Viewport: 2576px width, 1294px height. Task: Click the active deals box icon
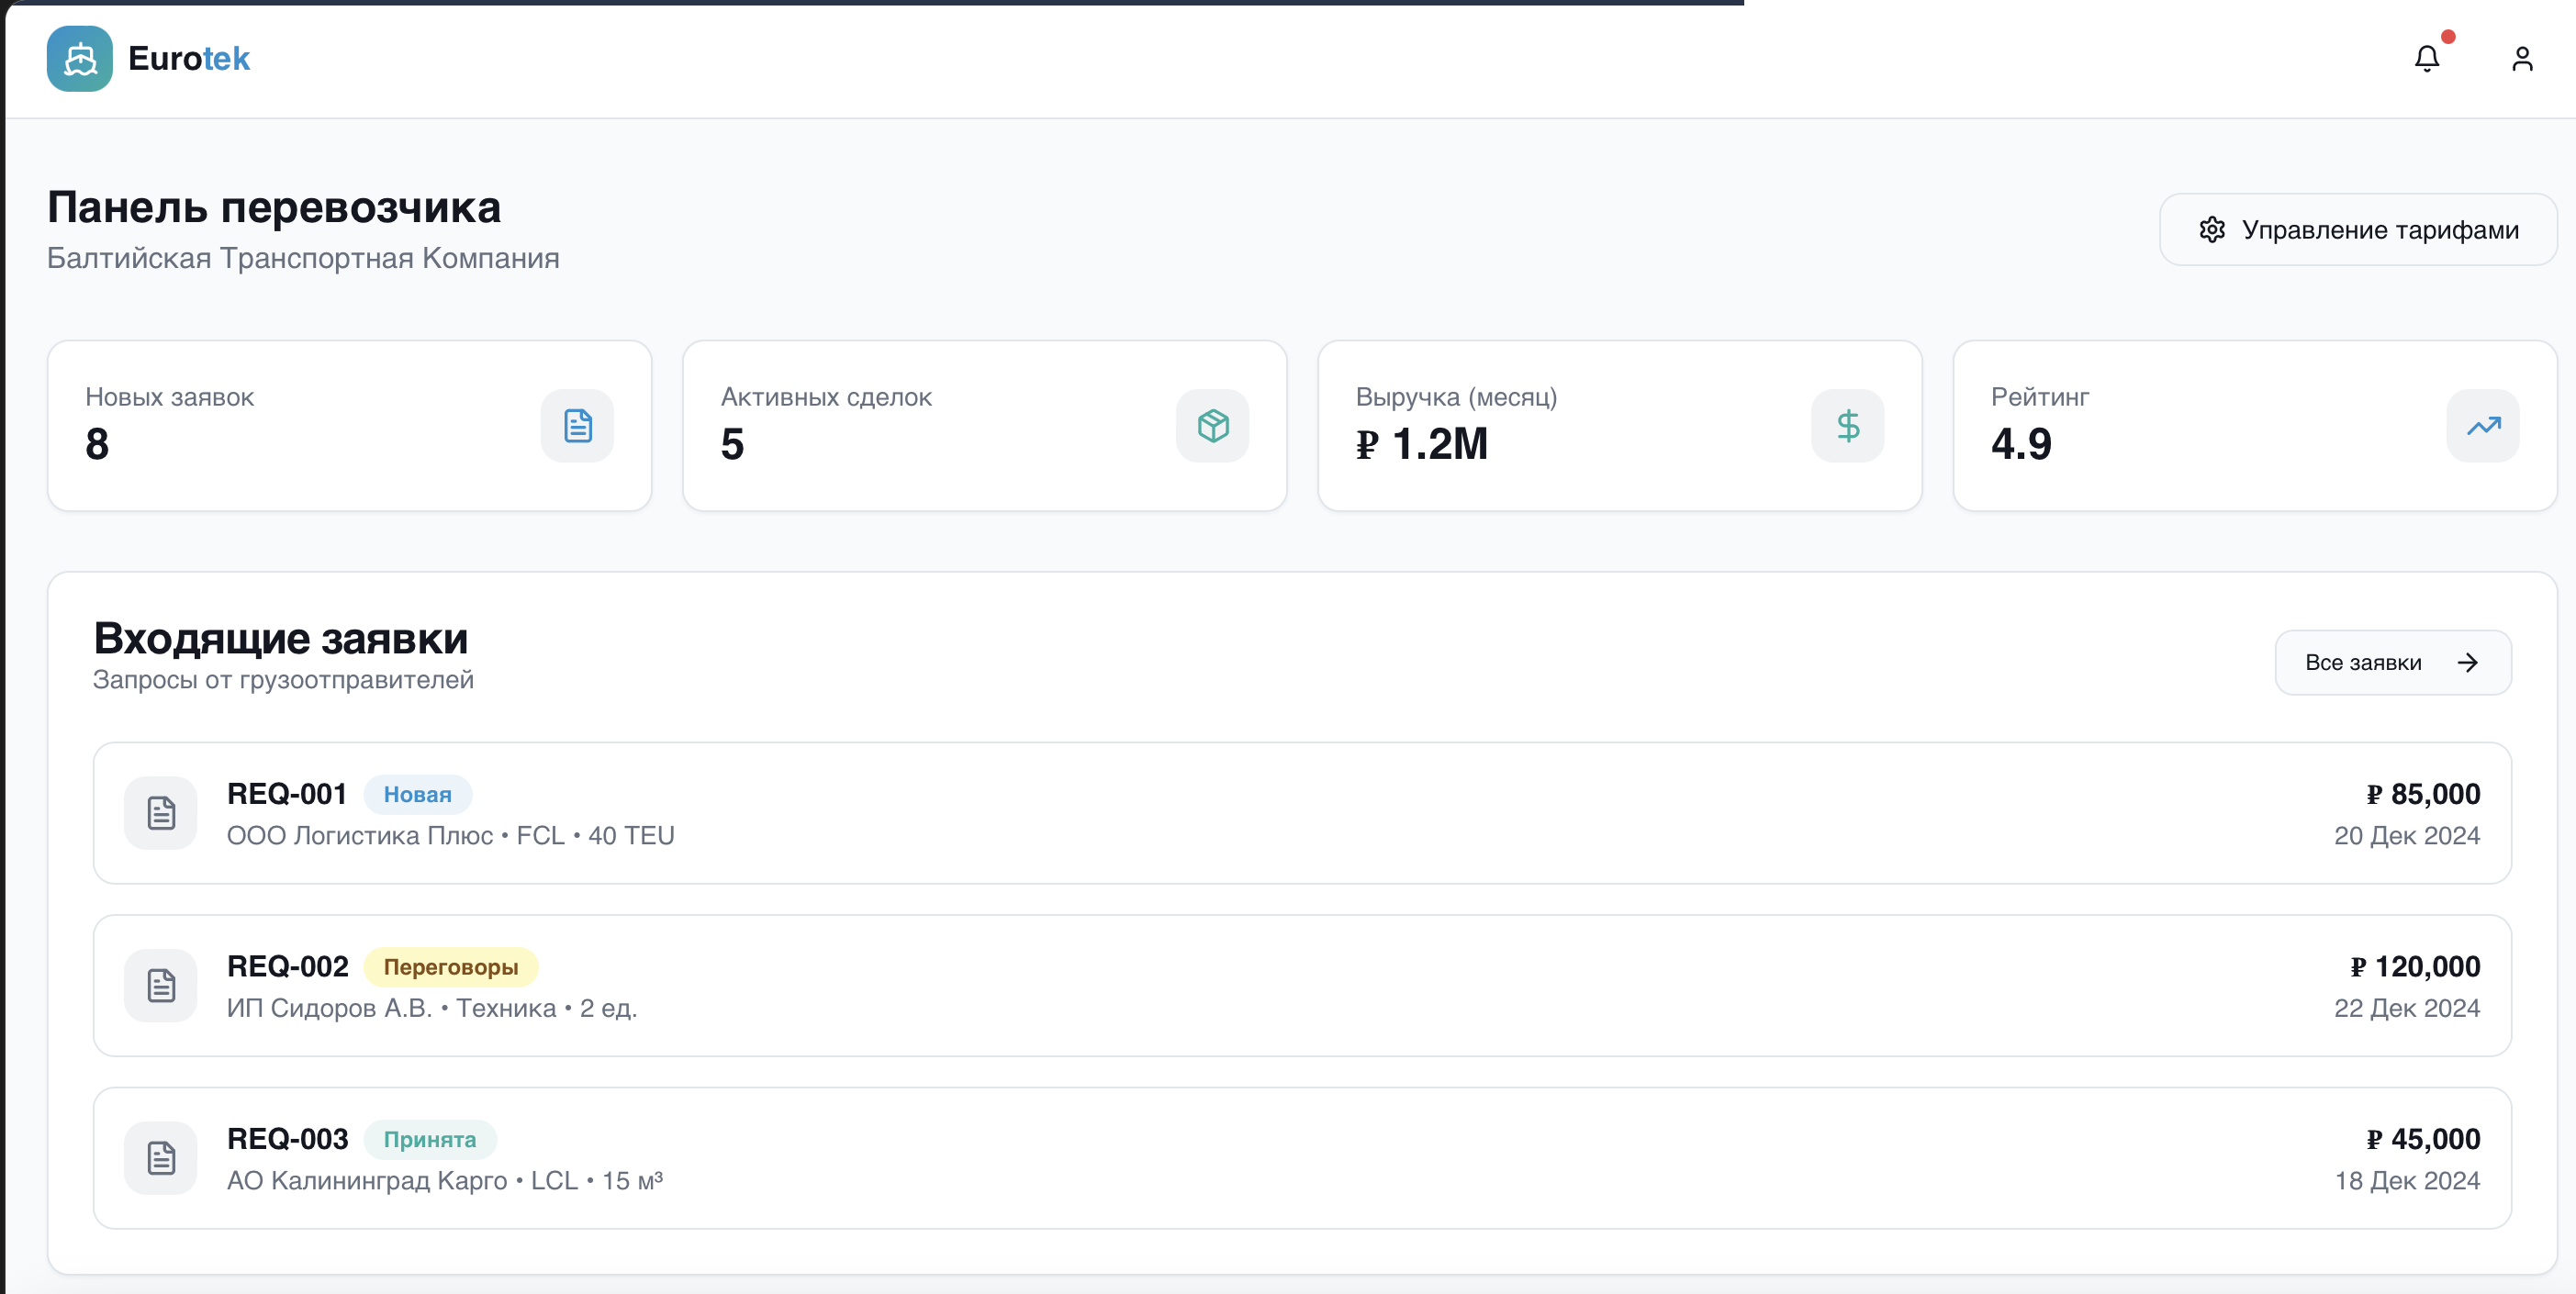pos(1212,426)
